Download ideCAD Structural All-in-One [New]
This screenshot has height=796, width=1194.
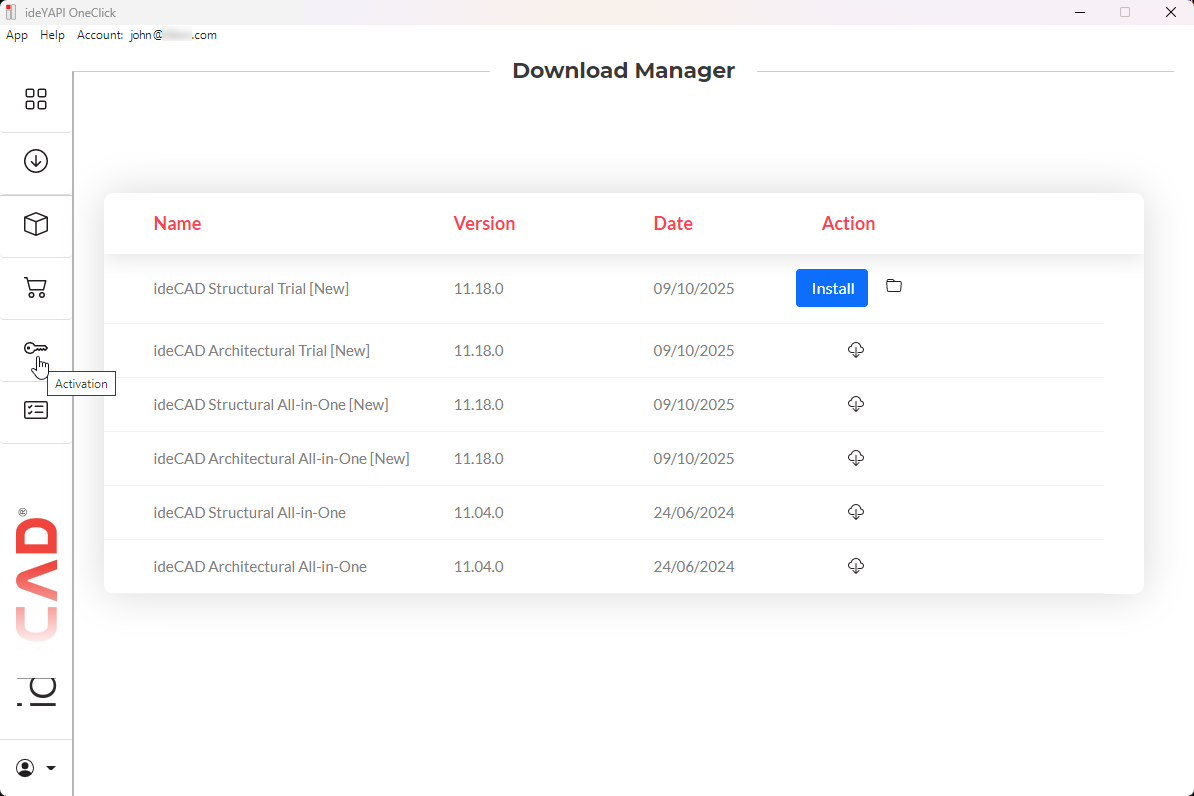pyautogui.click(x=855, y=404)
